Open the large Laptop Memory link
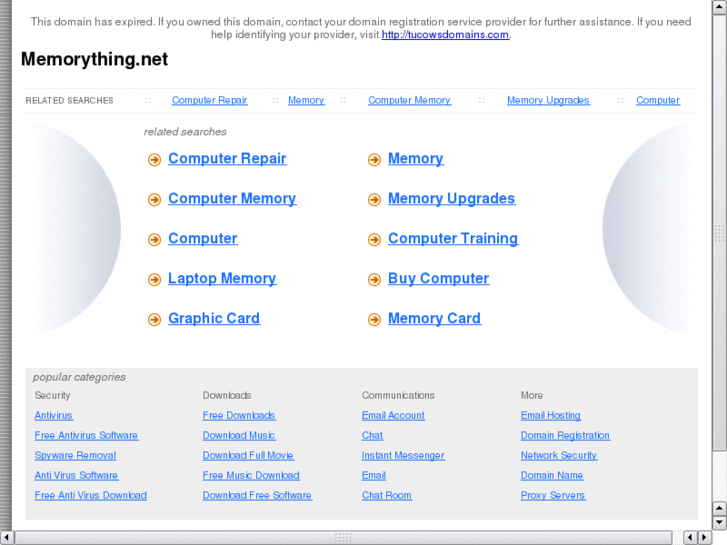727x545 pixels. click(222, 278)
